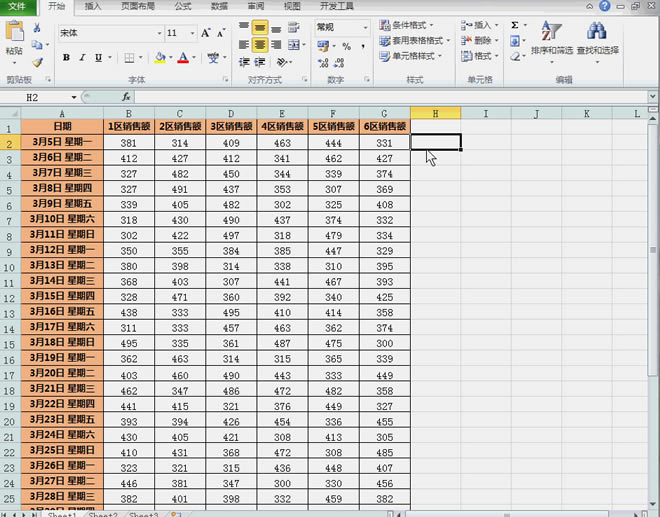
Task: Toggle bold formatting
Action: pos(67,58)
